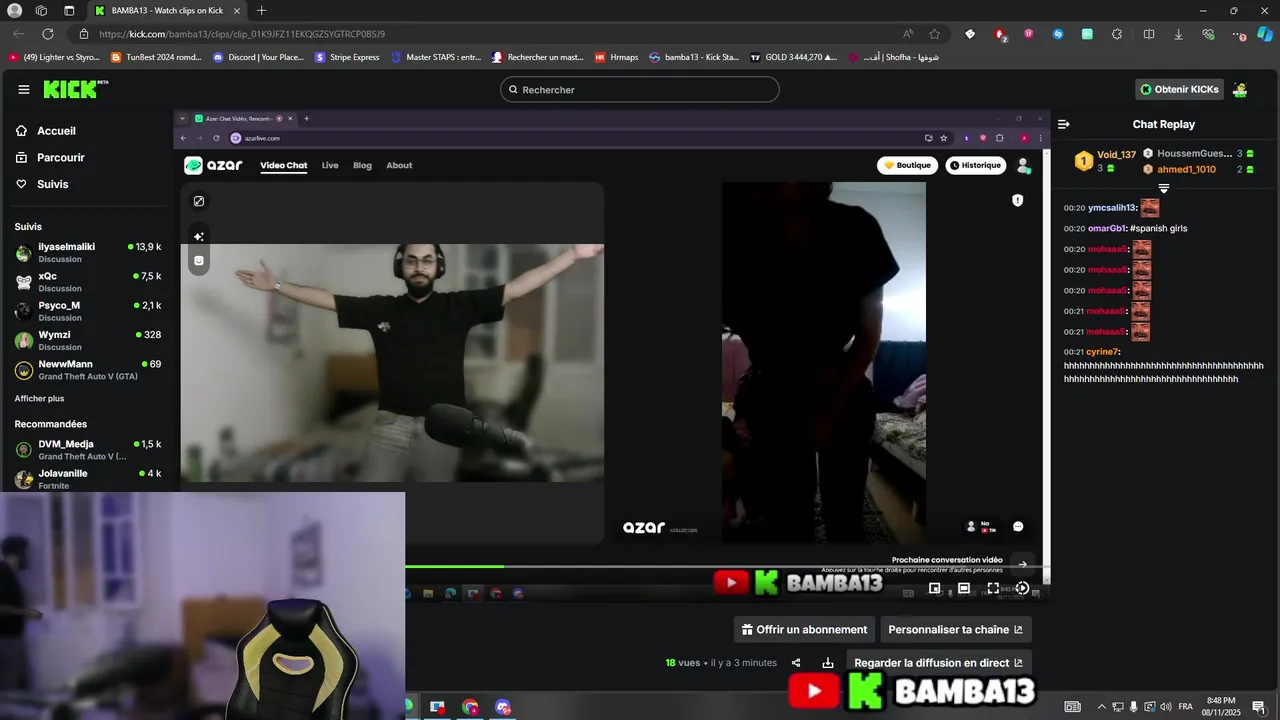1280x720 pixels.
Task: Click Personnaliser ta chaîne button
Action: (956, 630)
